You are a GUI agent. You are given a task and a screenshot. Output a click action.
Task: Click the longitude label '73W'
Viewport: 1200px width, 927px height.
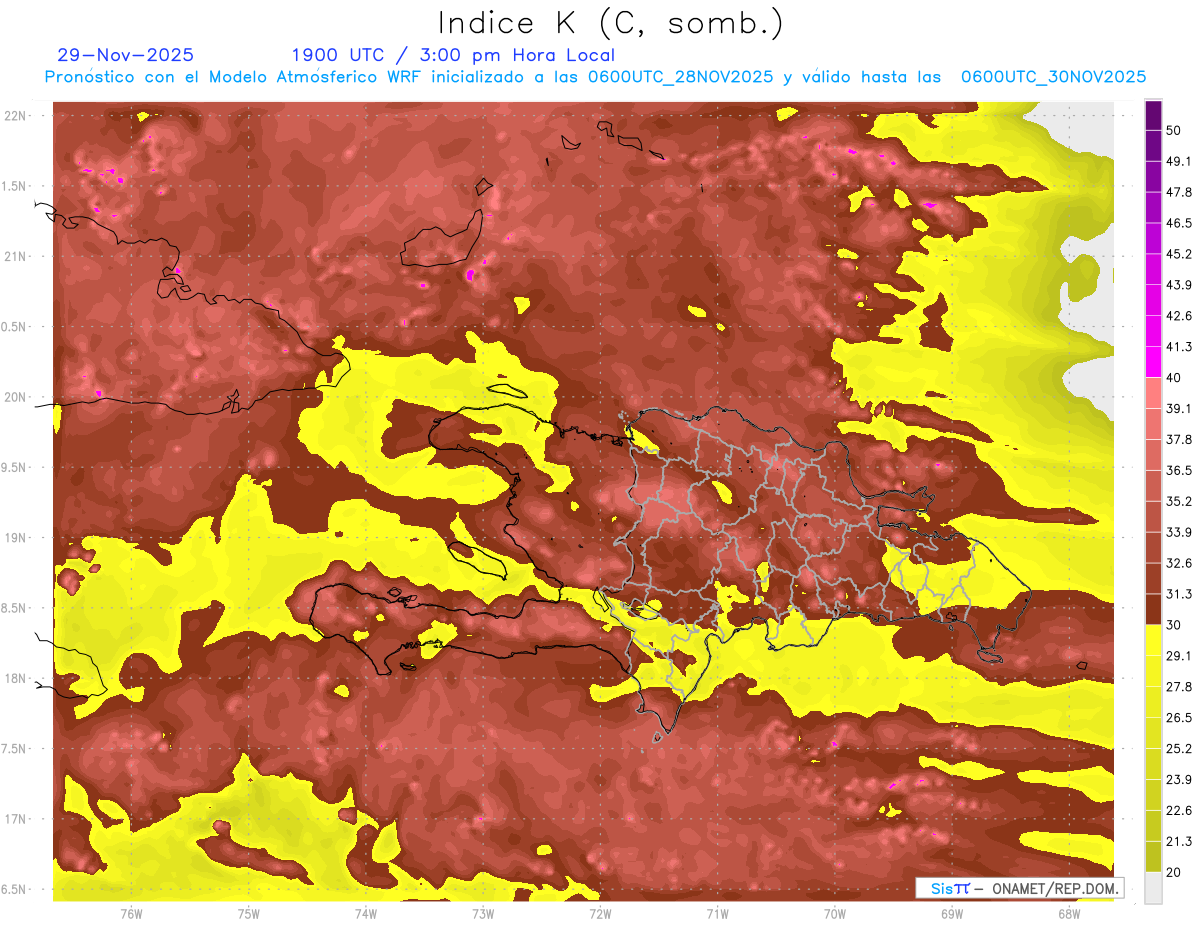coord(483,914)
